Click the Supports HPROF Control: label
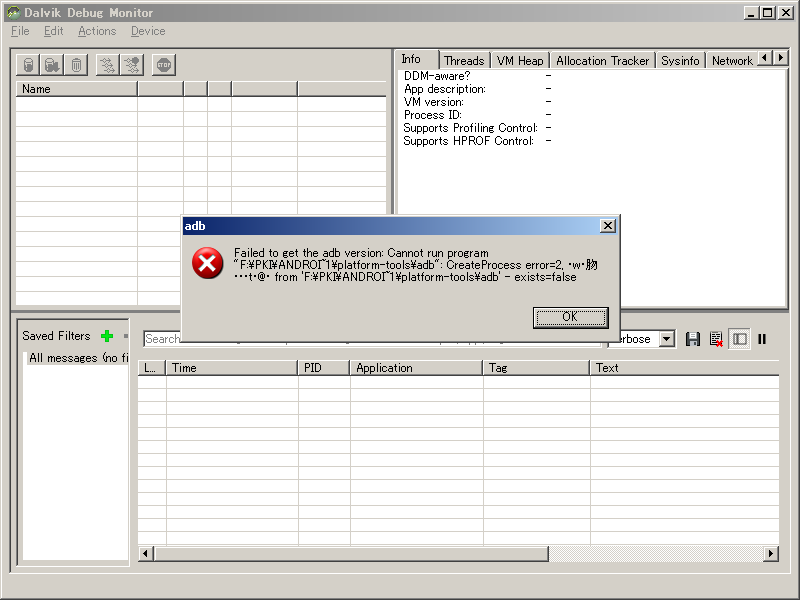Viewport: 800px width, 600px height. click(x=468, y=141)
